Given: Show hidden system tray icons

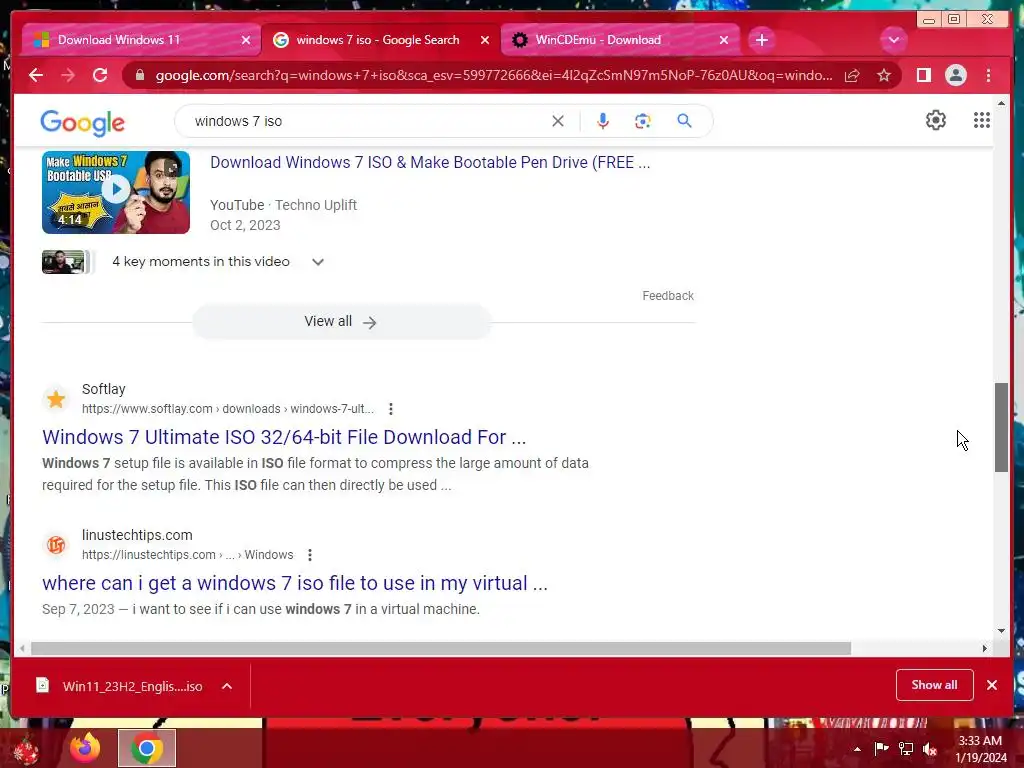Looking at the screenshot, I should [857, 749].
